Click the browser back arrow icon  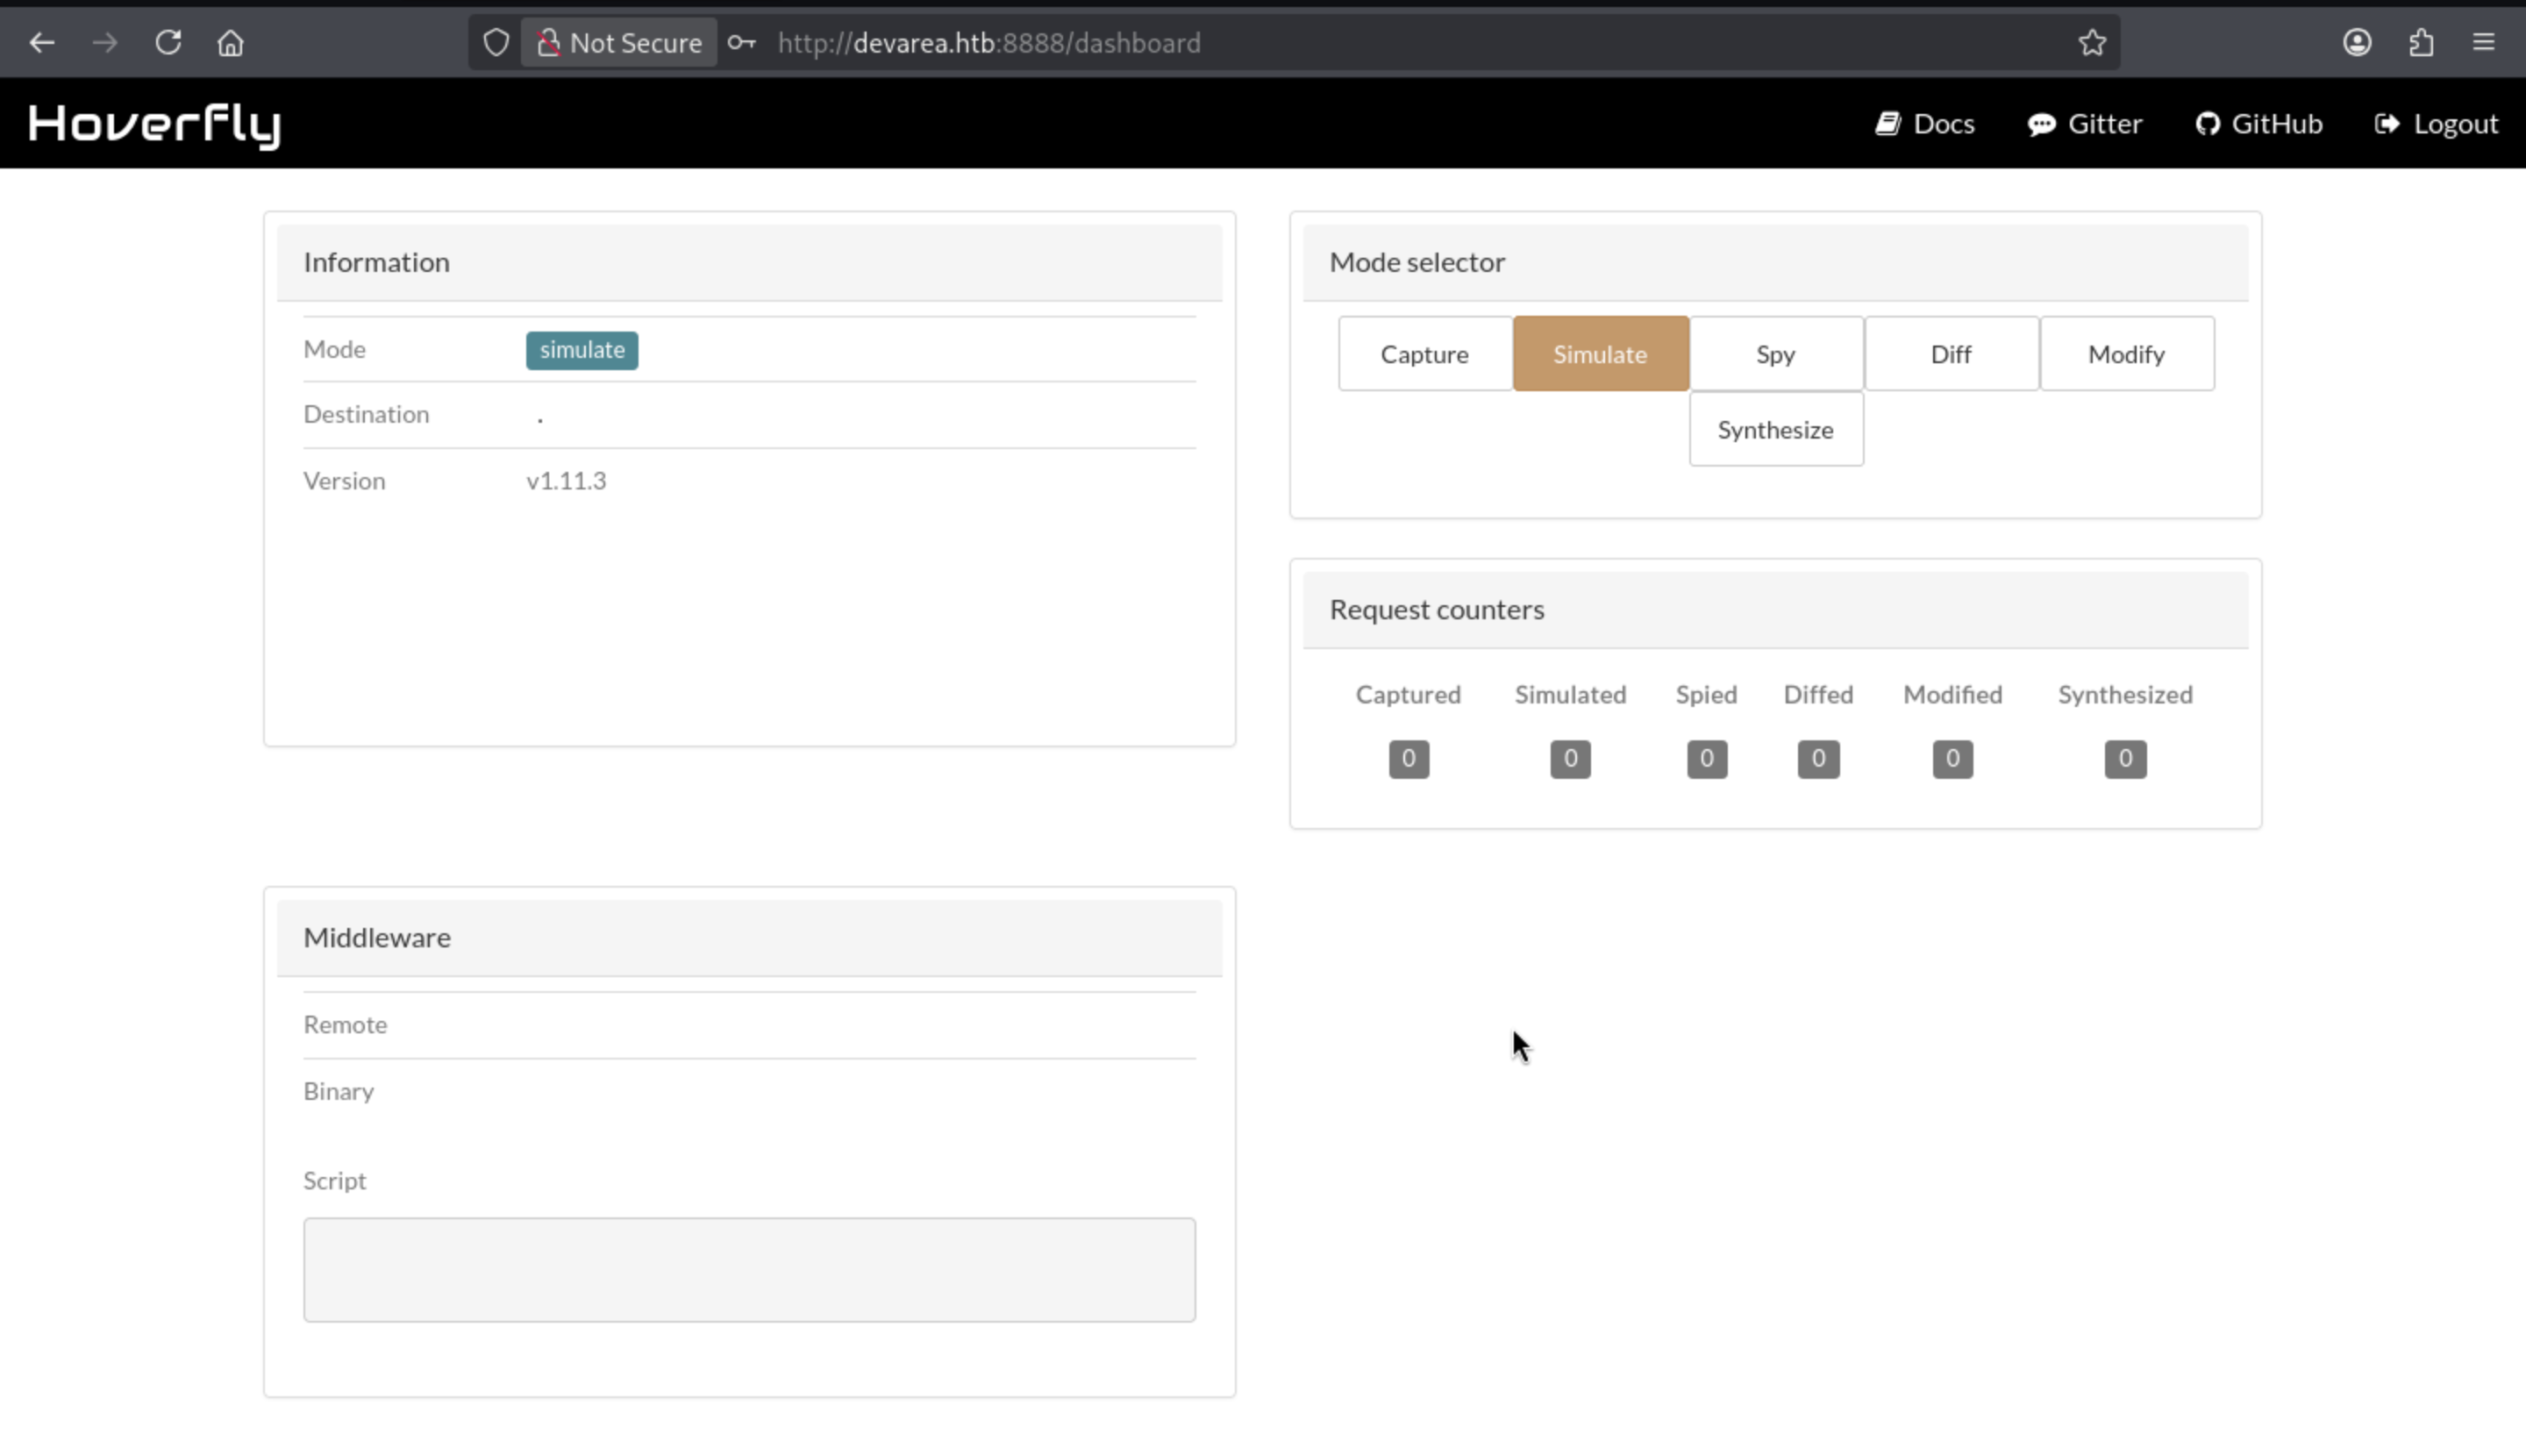42,43
